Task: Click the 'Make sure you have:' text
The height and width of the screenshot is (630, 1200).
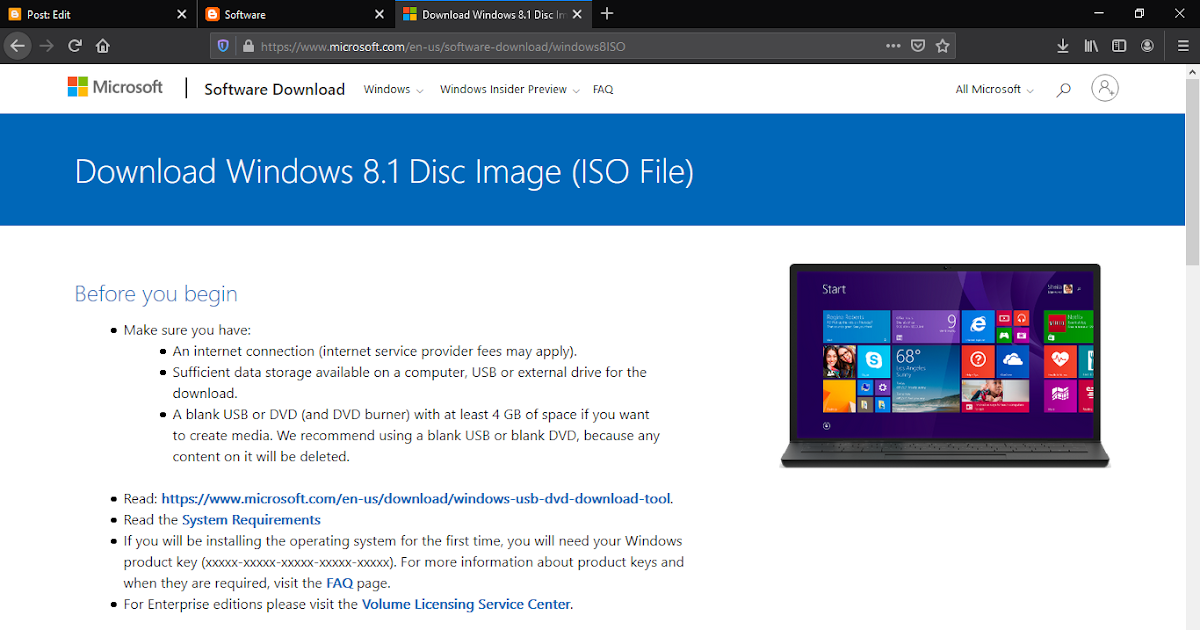Action: click(187, 330)
